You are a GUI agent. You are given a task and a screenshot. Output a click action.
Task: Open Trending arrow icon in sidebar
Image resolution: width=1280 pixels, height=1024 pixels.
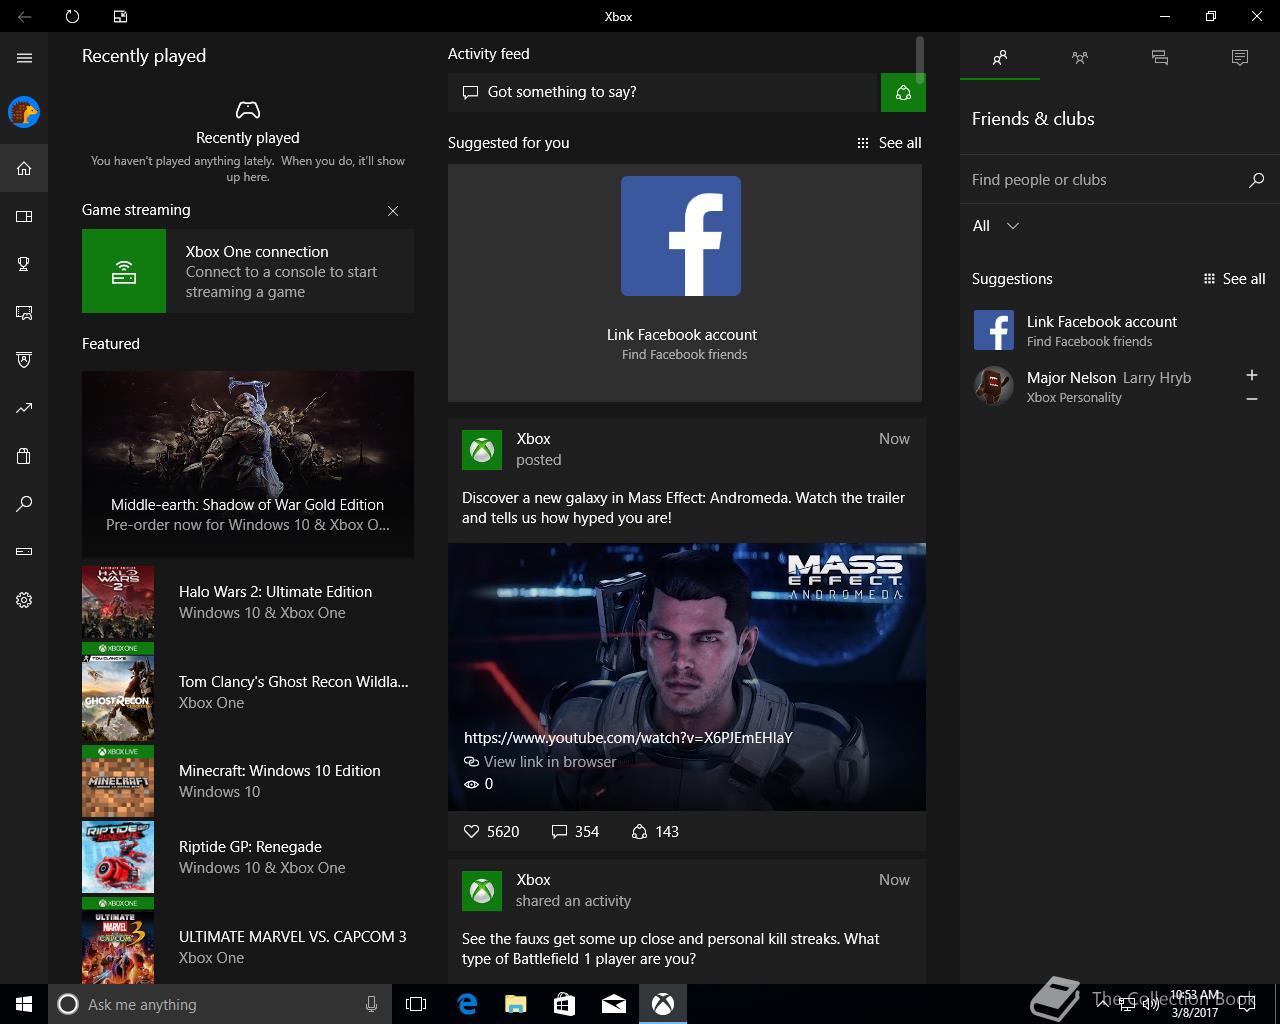pyautogui.click(x=24, y=408)
